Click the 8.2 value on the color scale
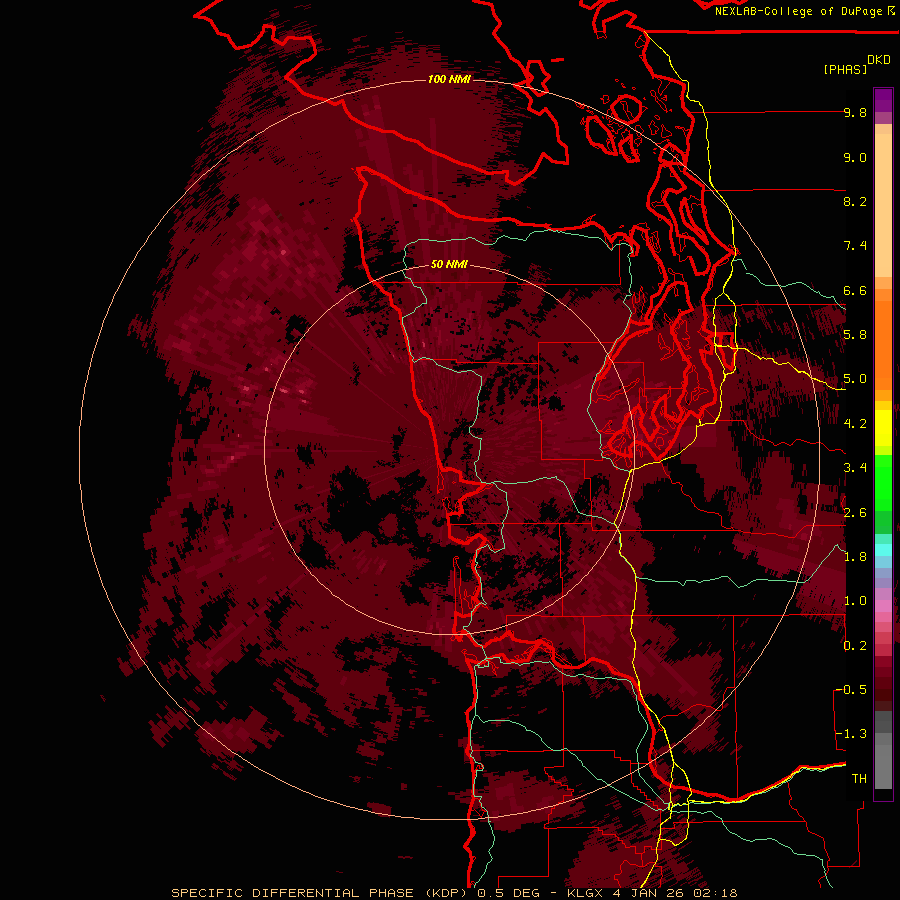The image size is (900, 900). 855,202
